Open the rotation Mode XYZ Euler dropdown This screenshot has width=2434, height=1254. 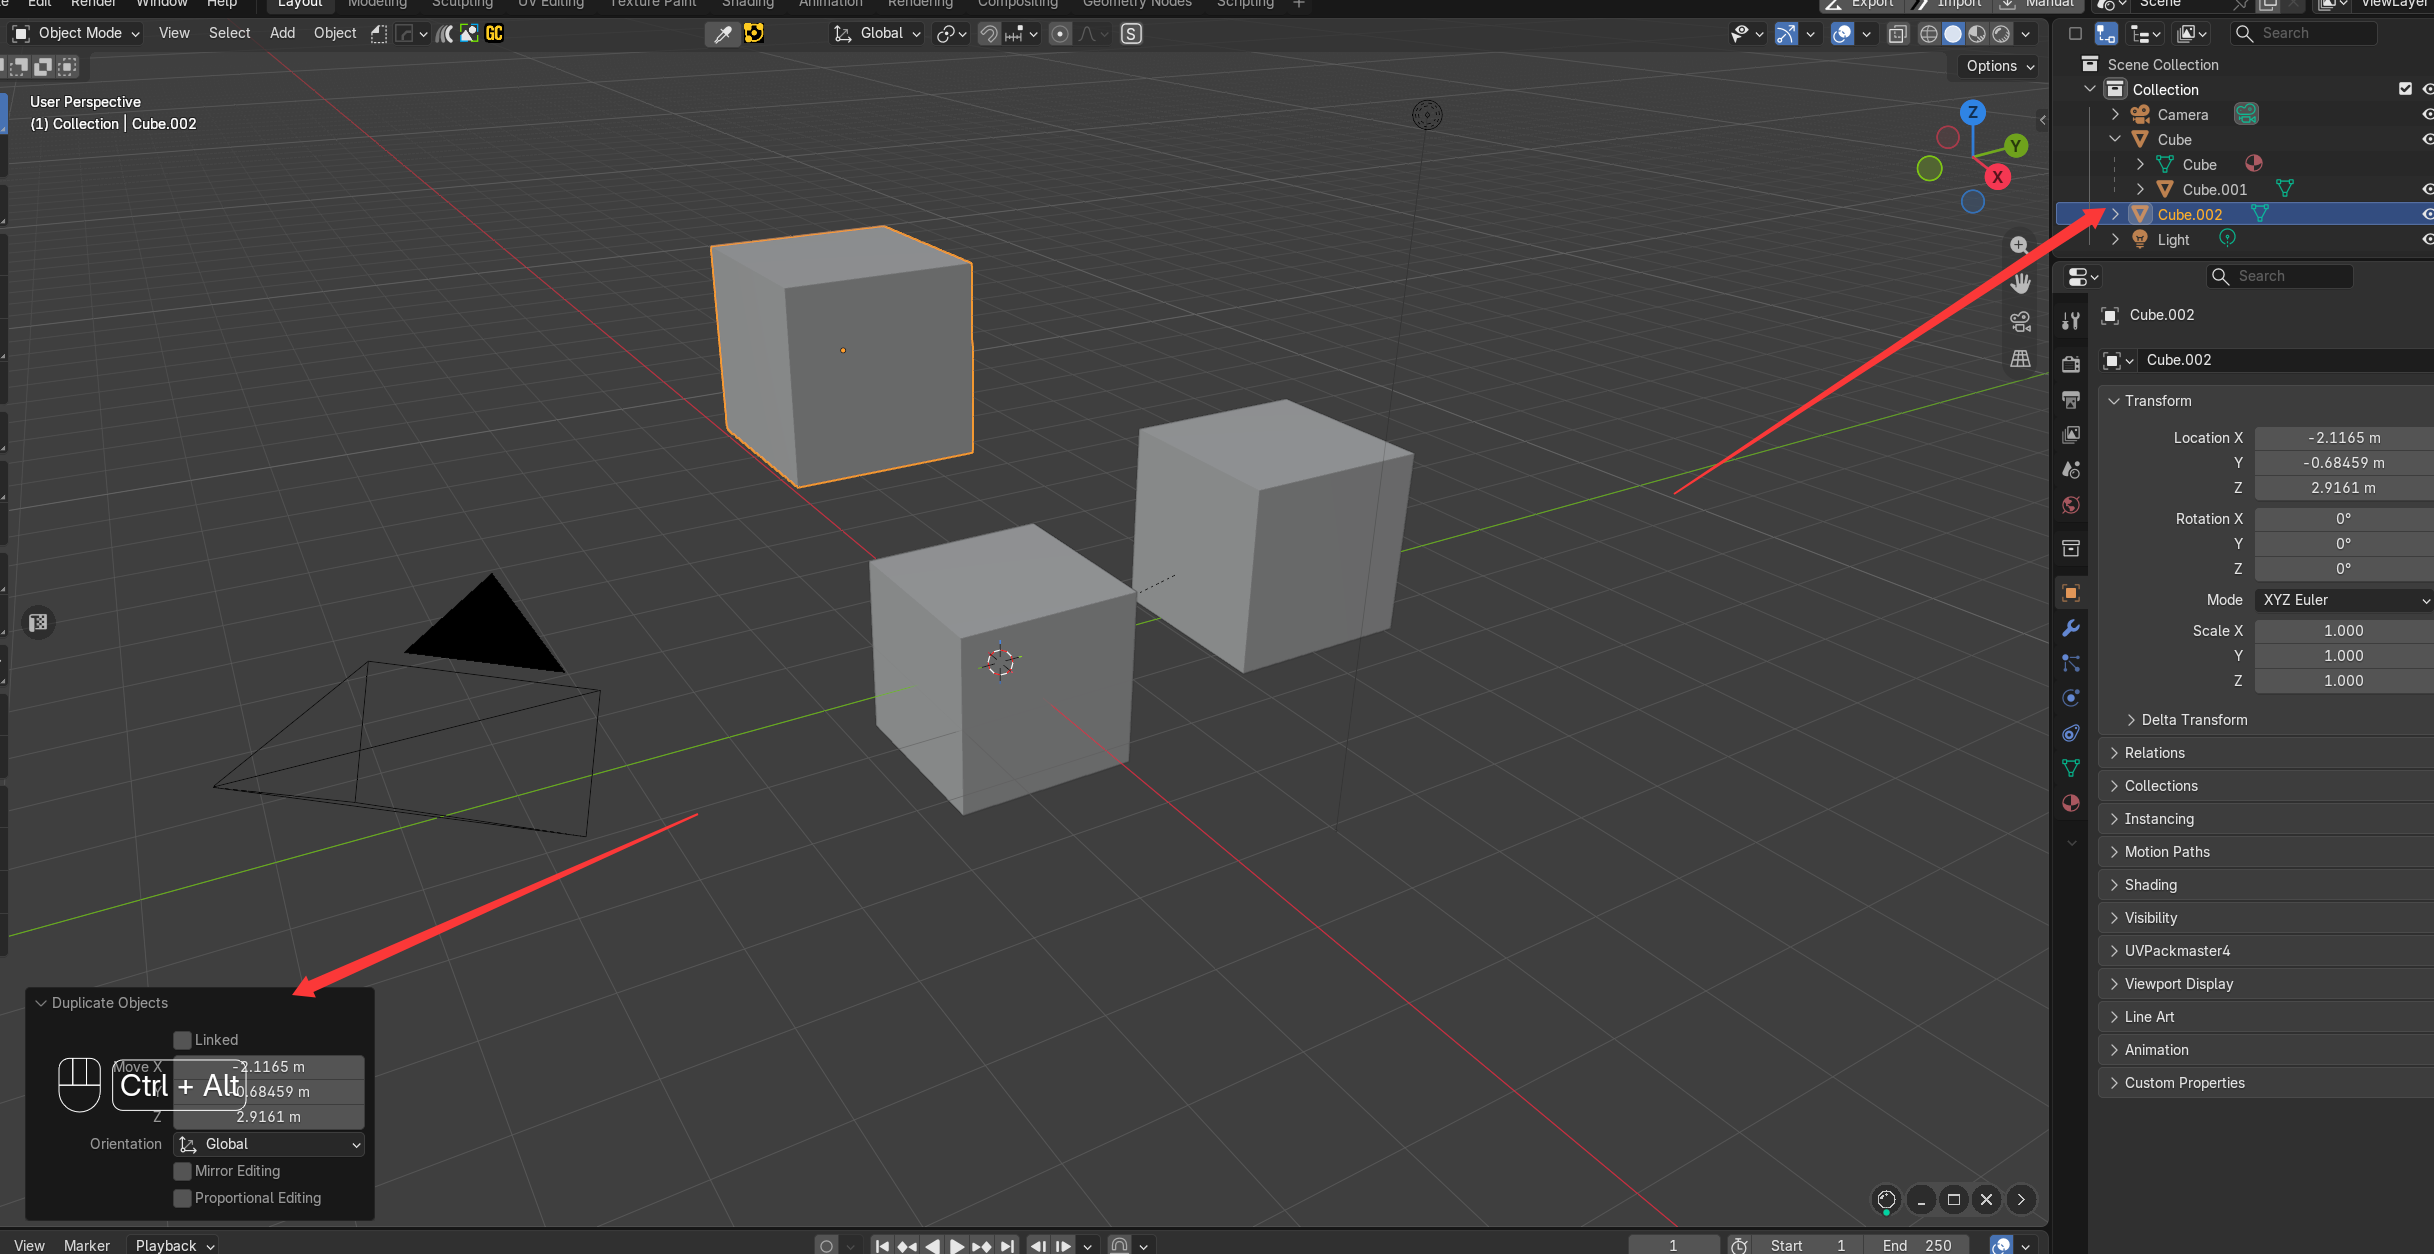pos(2344,600)
